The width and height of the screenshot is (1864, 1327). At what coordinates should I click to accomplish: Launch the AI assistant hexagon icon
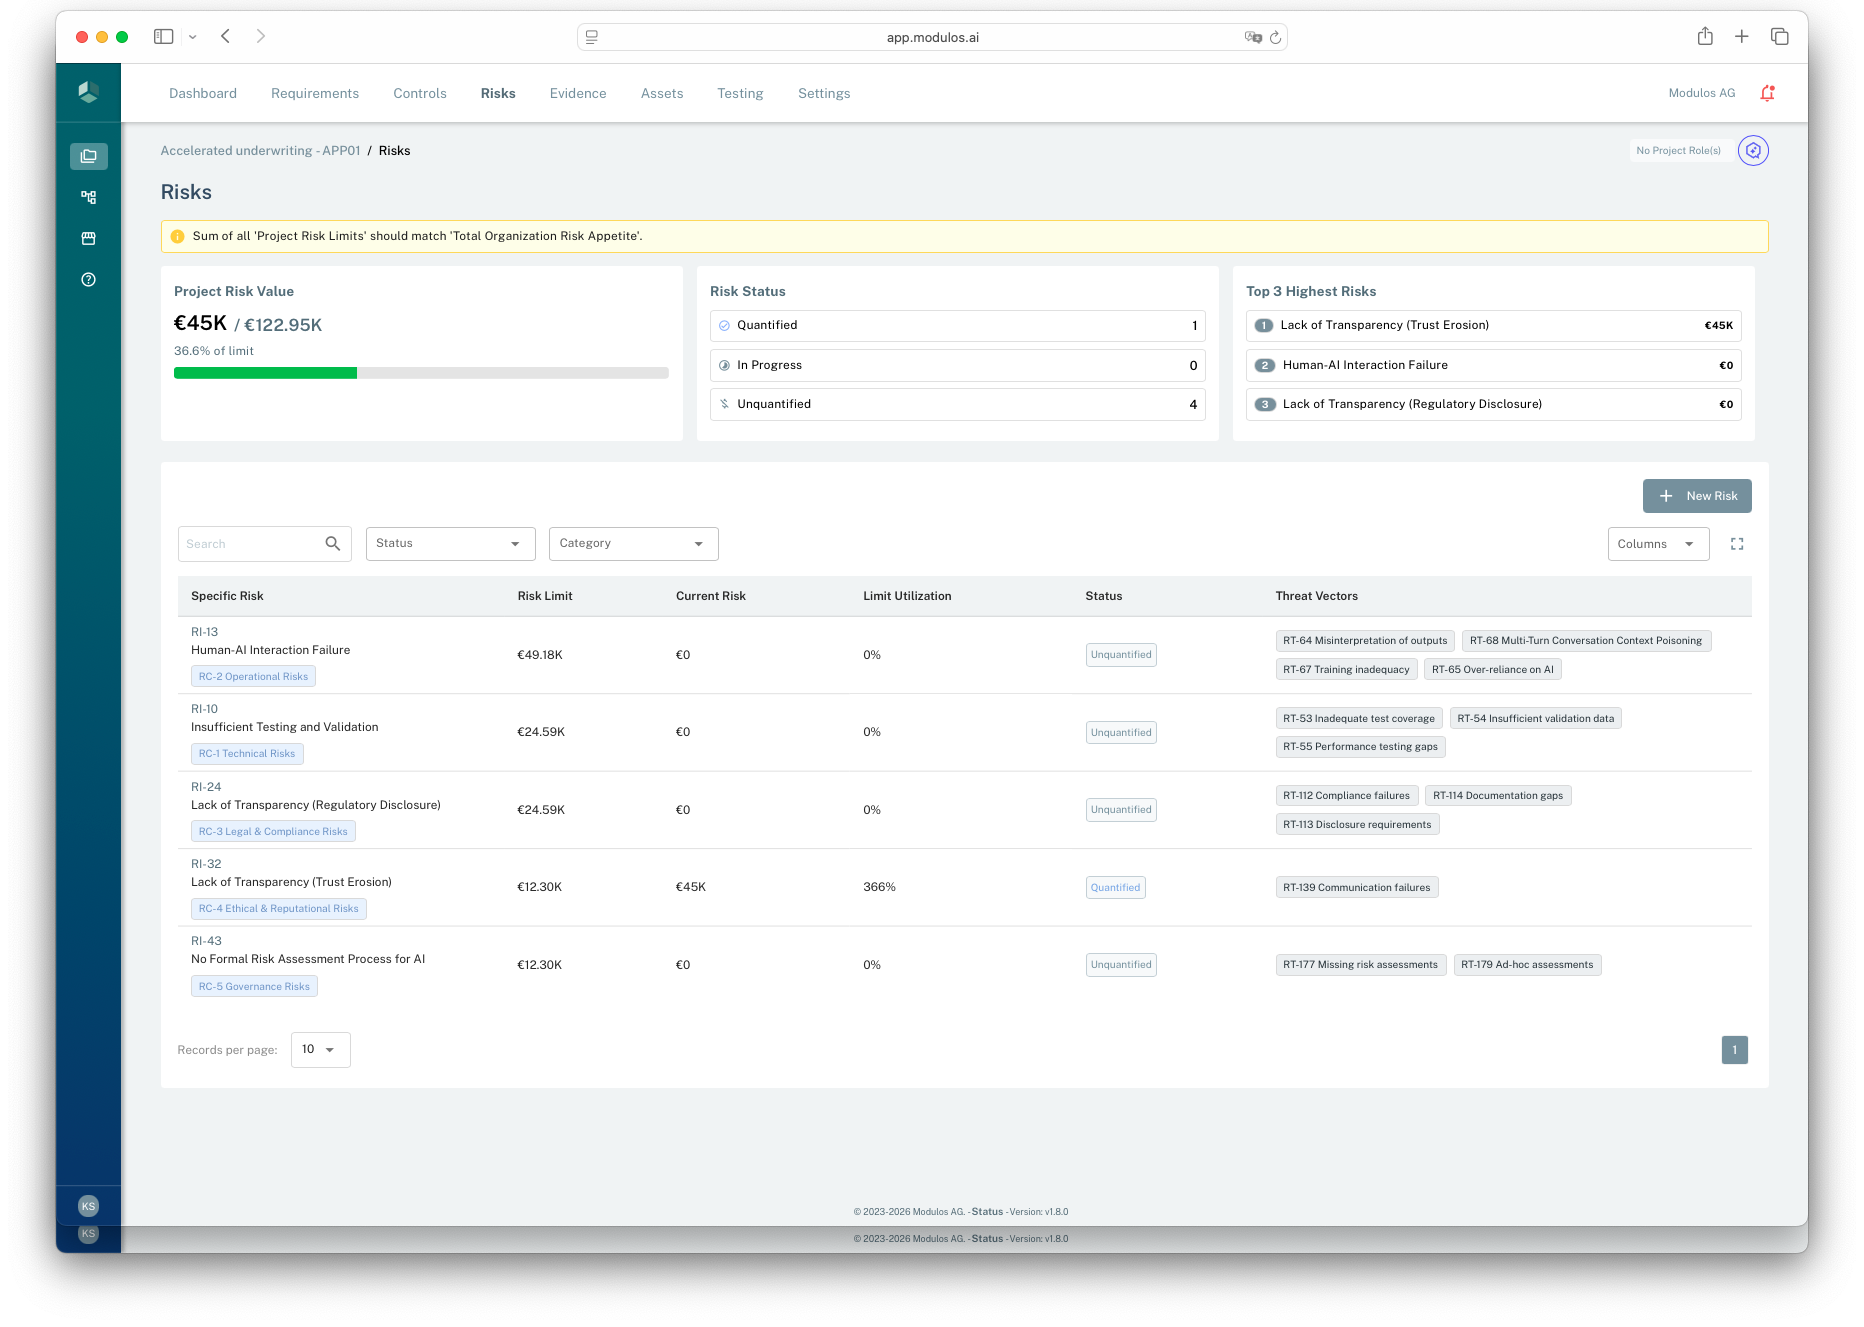[x=1753, y=150]
